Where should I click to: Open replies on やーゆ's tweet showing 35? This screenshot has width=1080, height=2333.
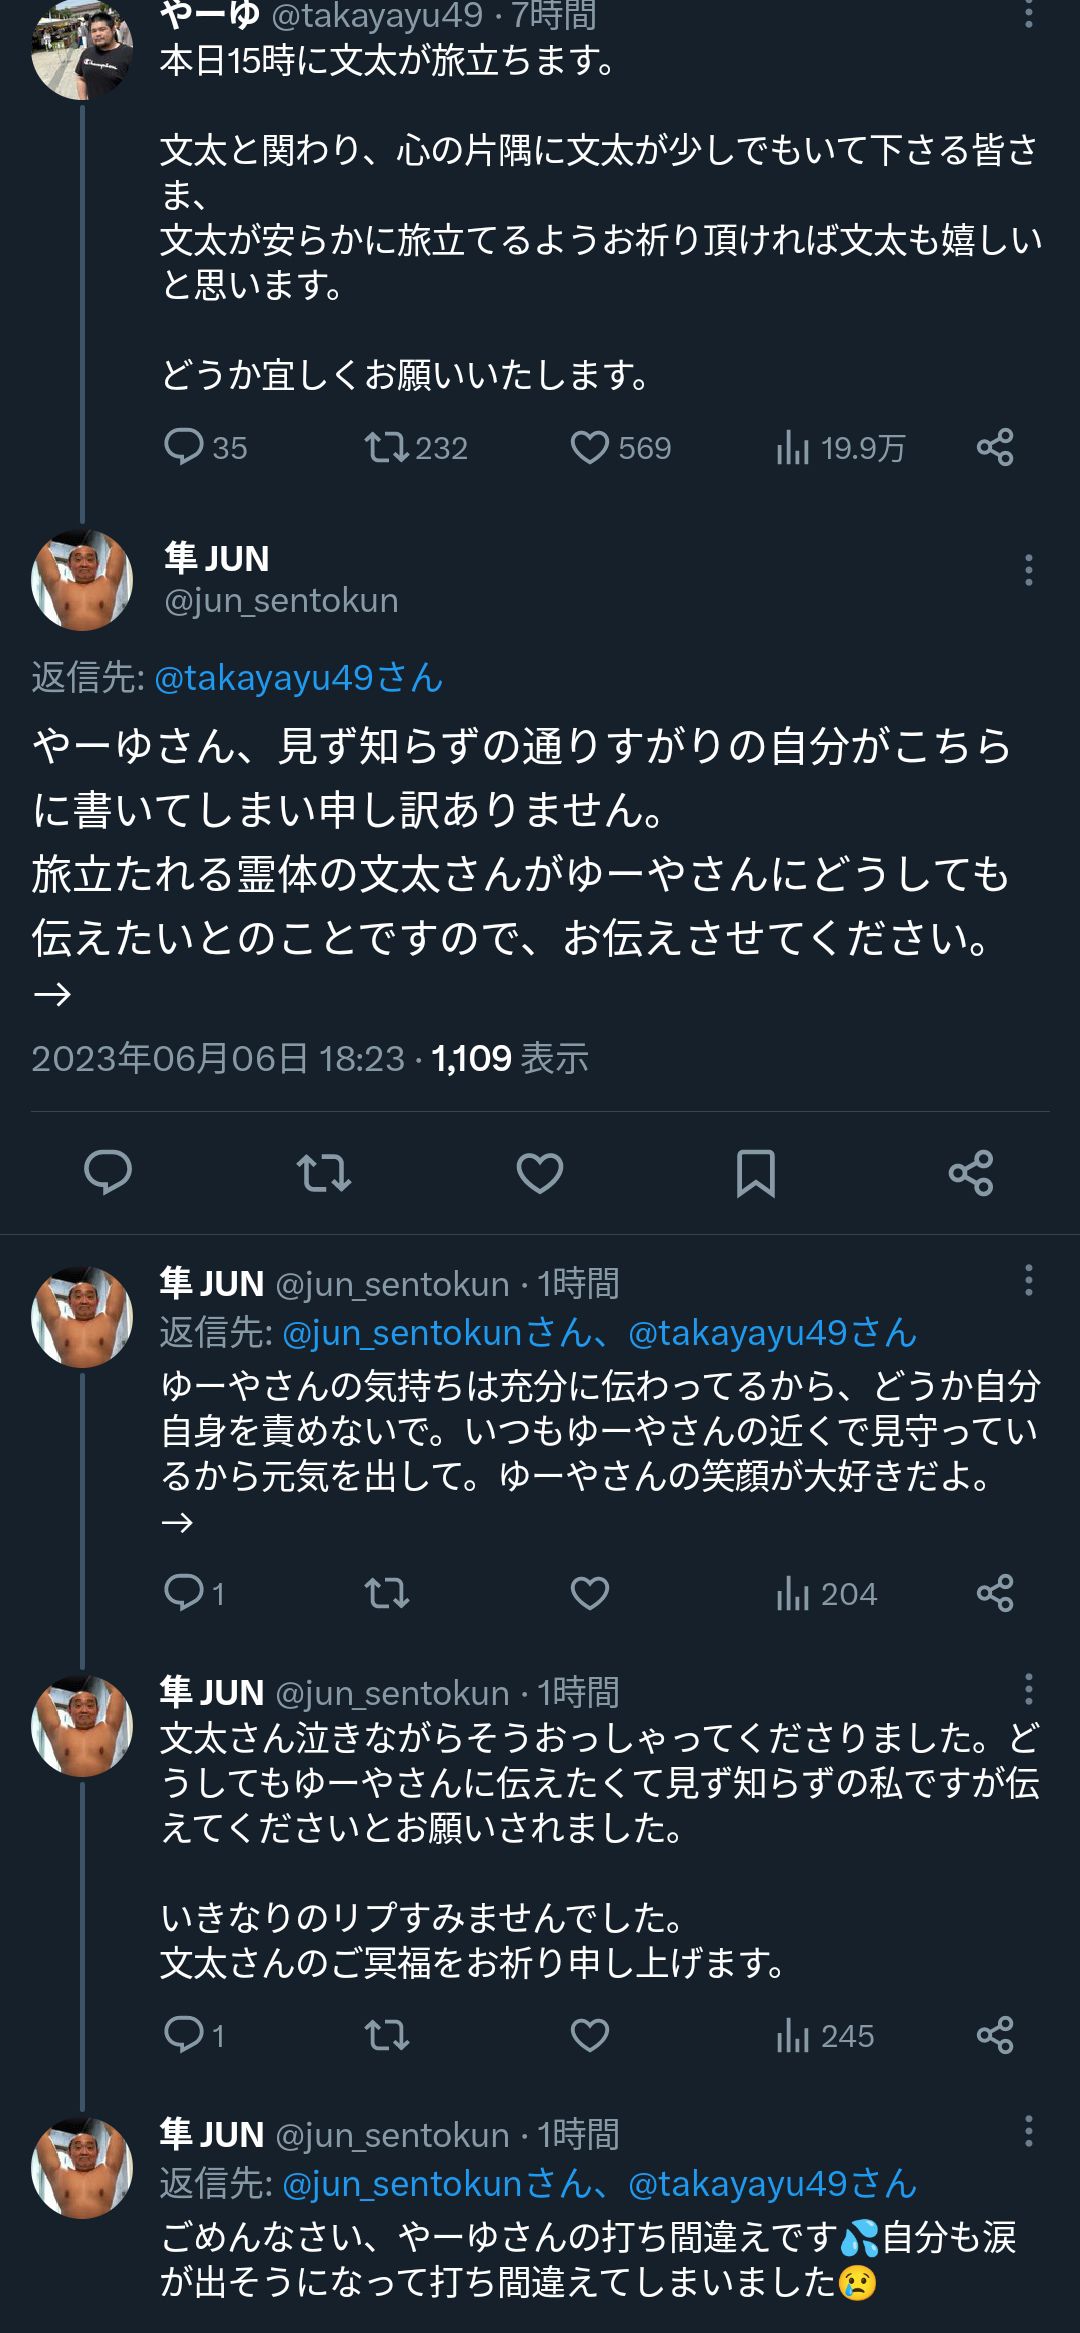point(205,447)
